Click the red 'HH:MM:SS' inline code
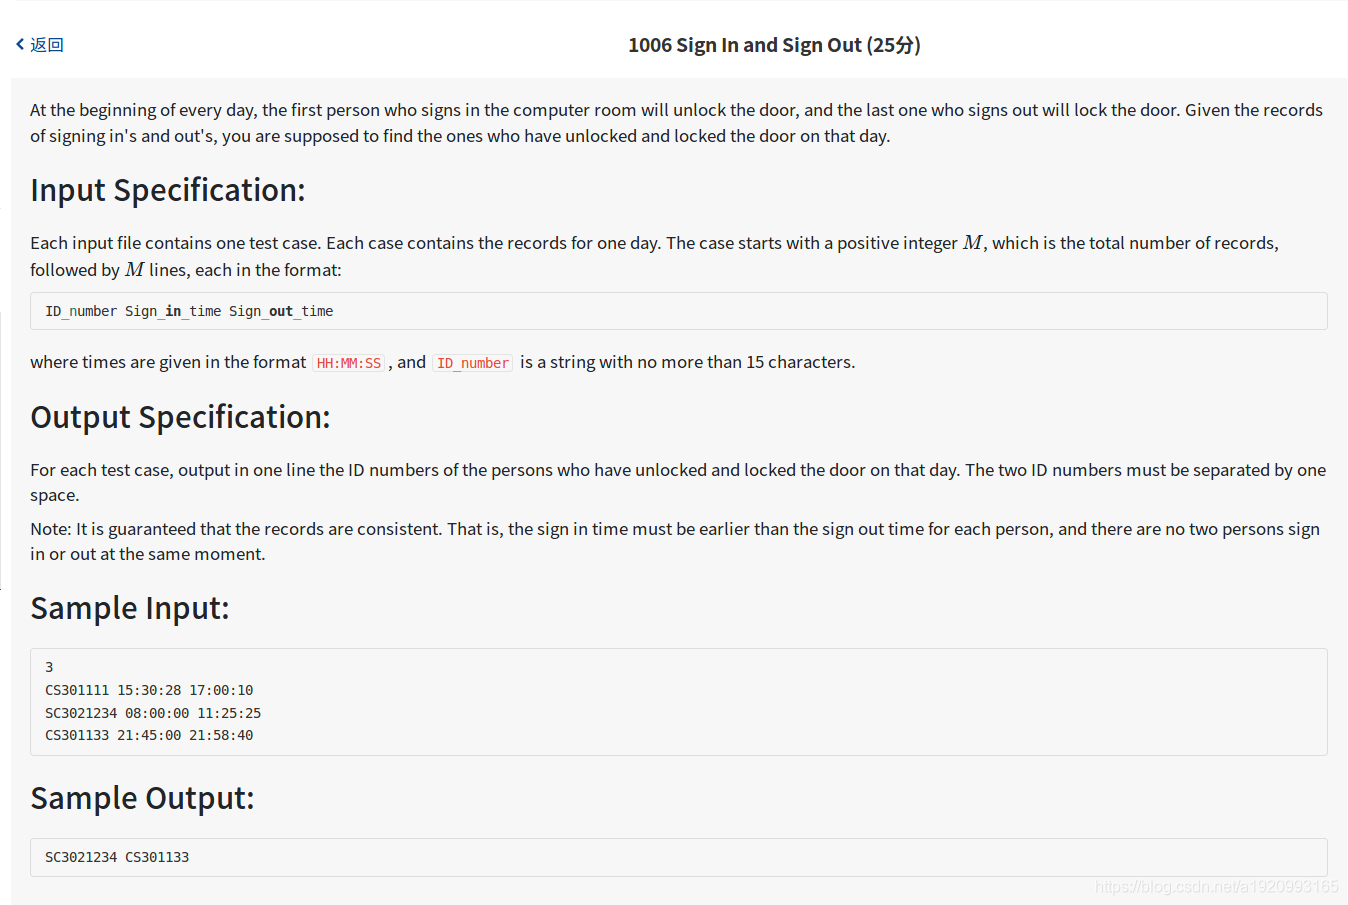 [x=349, y=363]
